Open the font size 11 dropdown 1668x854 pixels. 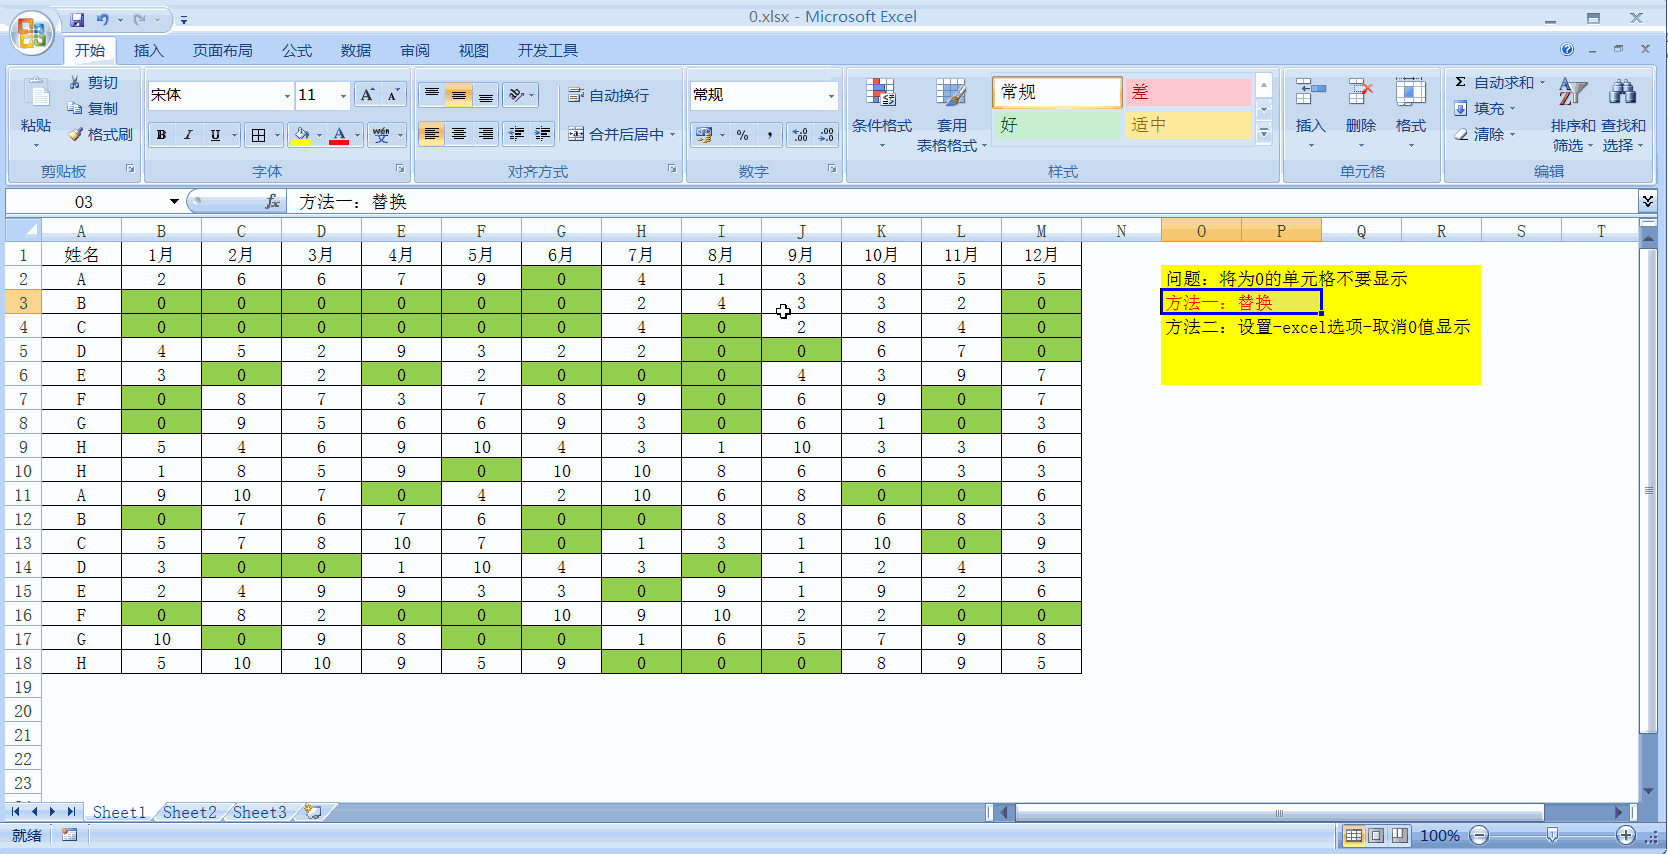343,96
